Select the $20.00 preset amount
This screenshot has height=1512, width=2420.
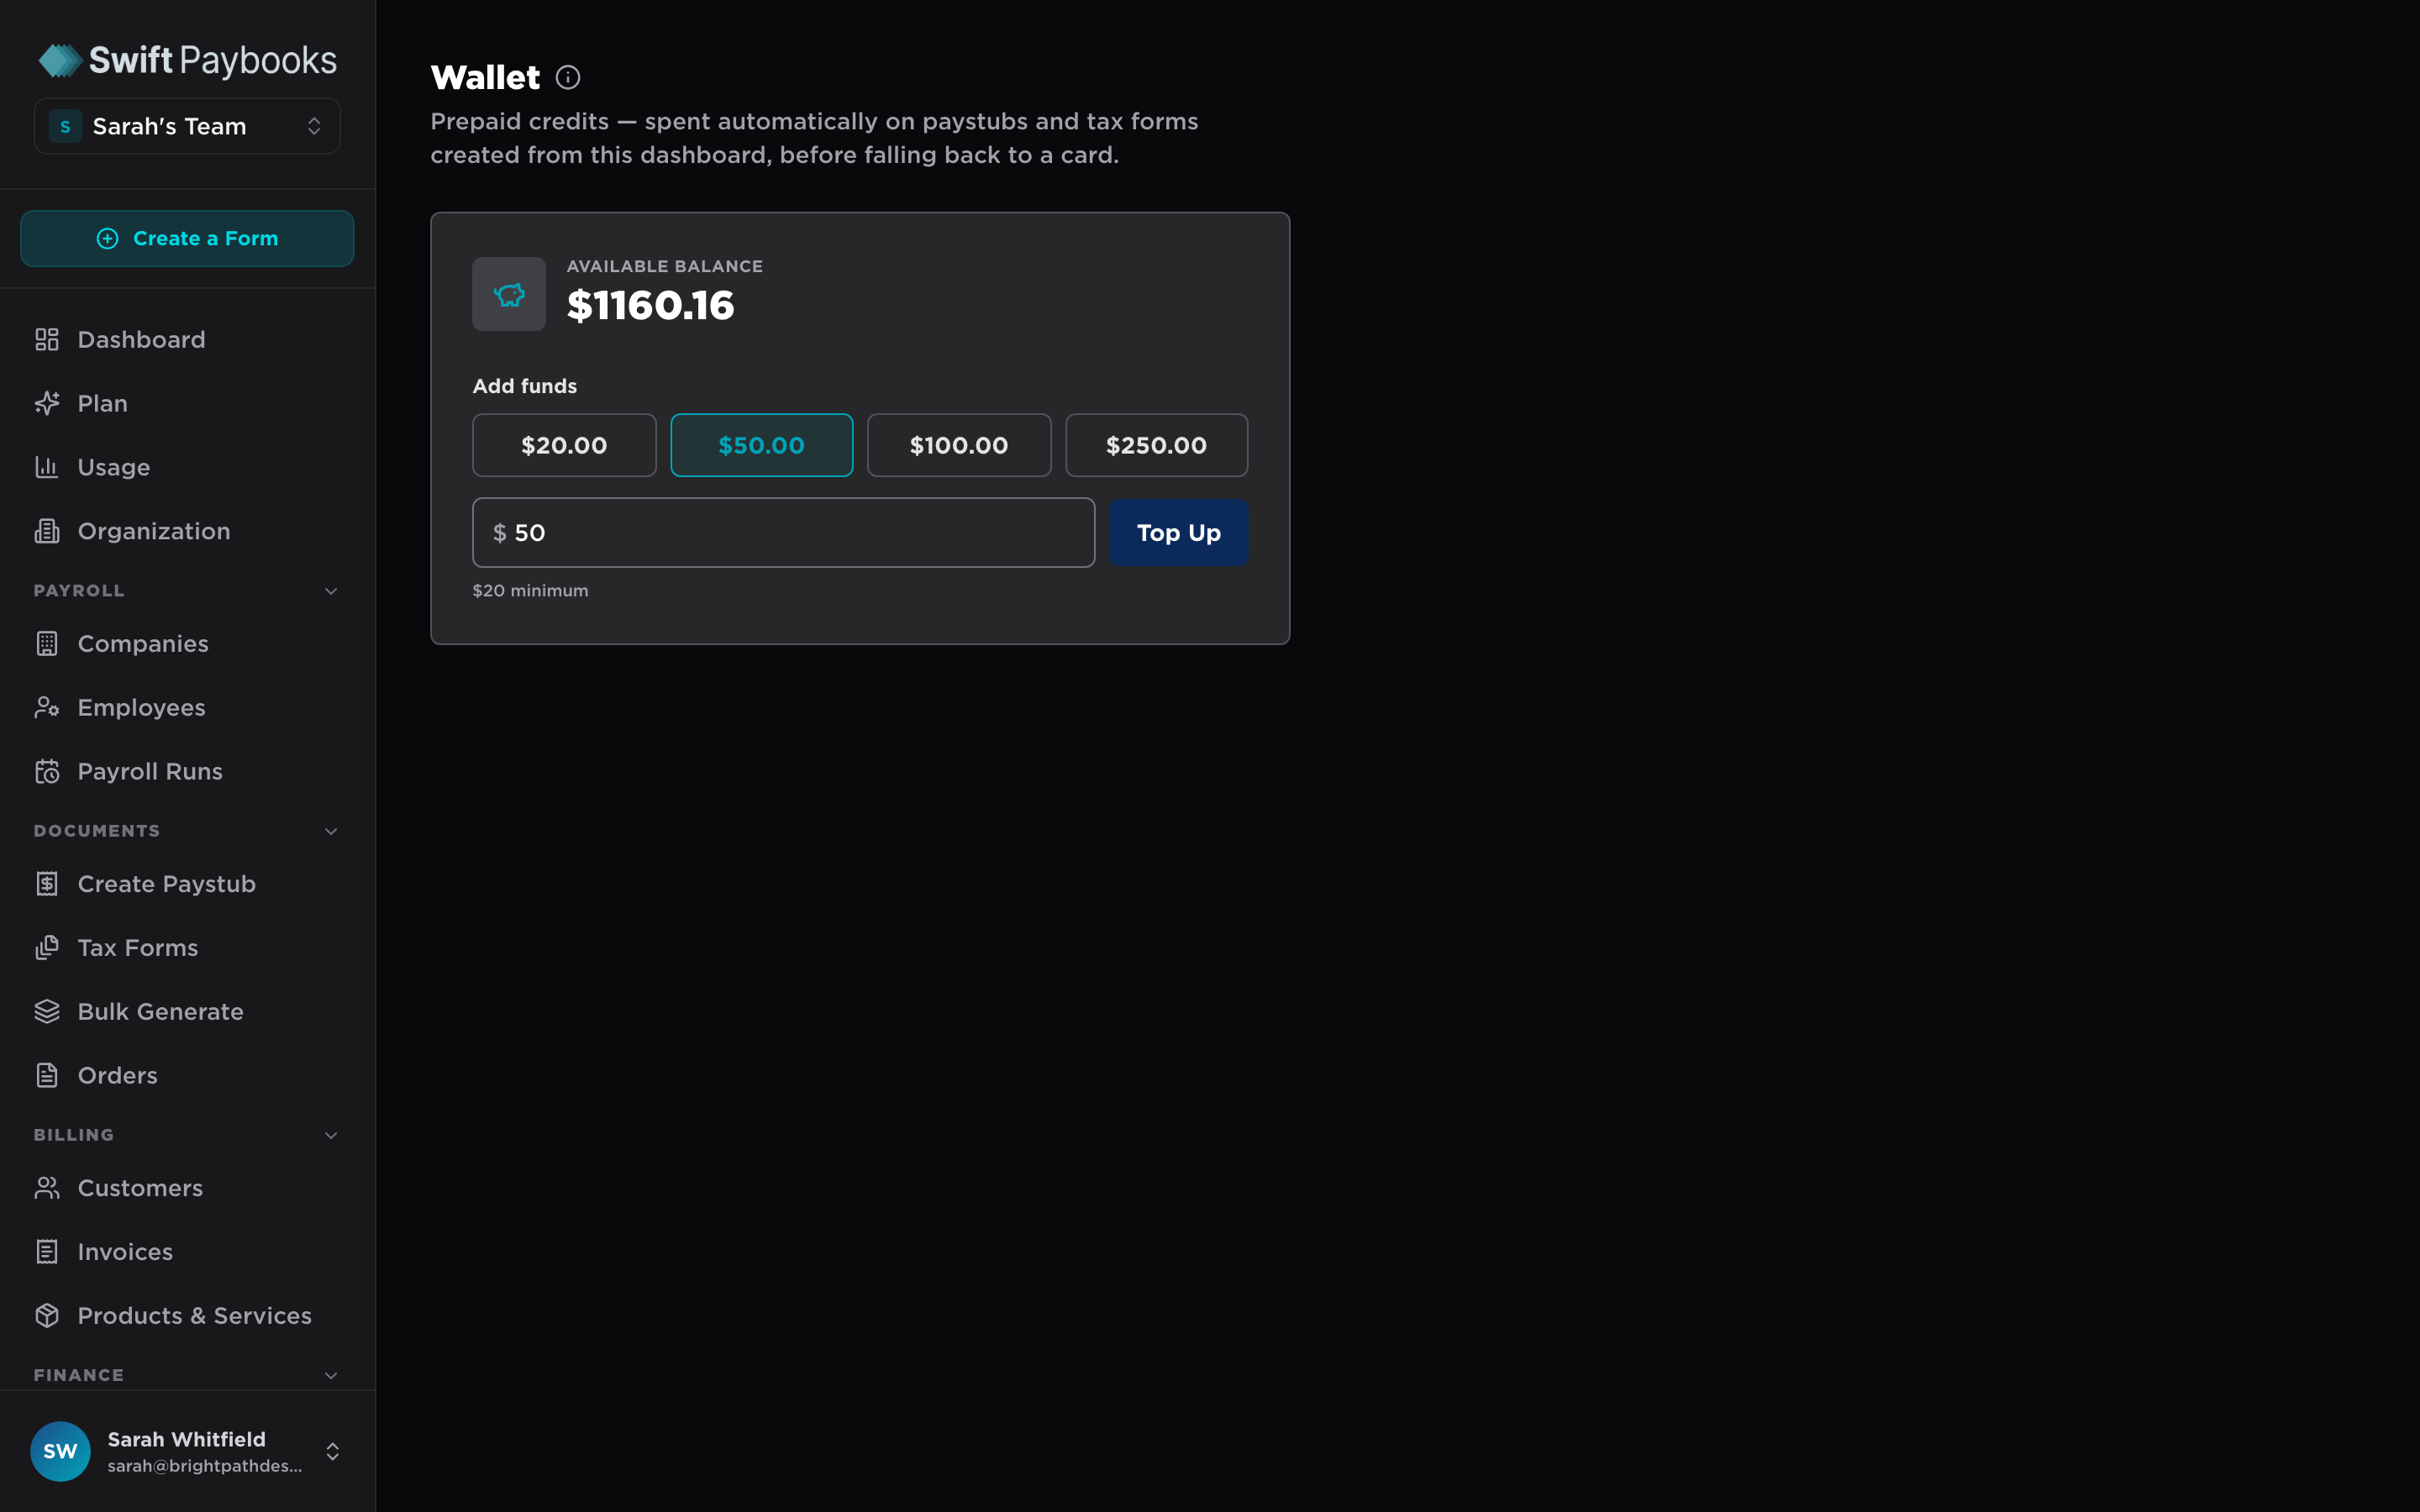pyautogui.click(x=564, y=445)
